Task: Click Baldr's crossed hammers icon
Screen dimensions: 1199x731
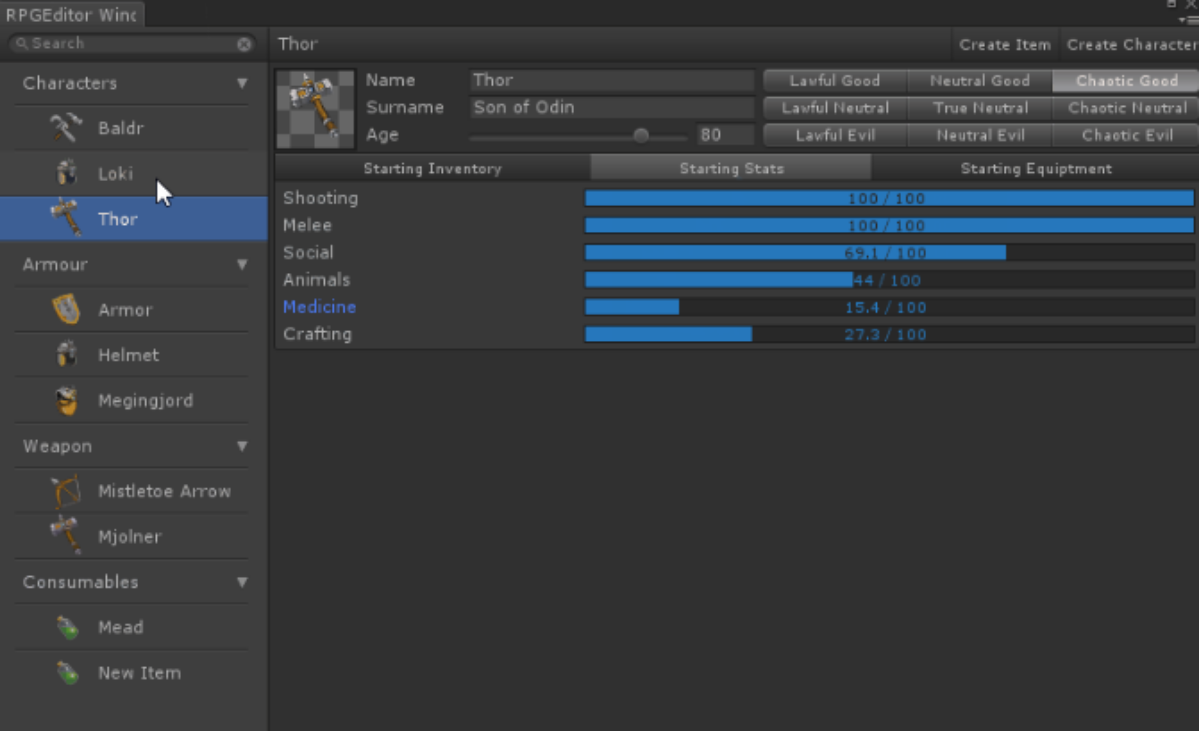Action: click(67, 128)
